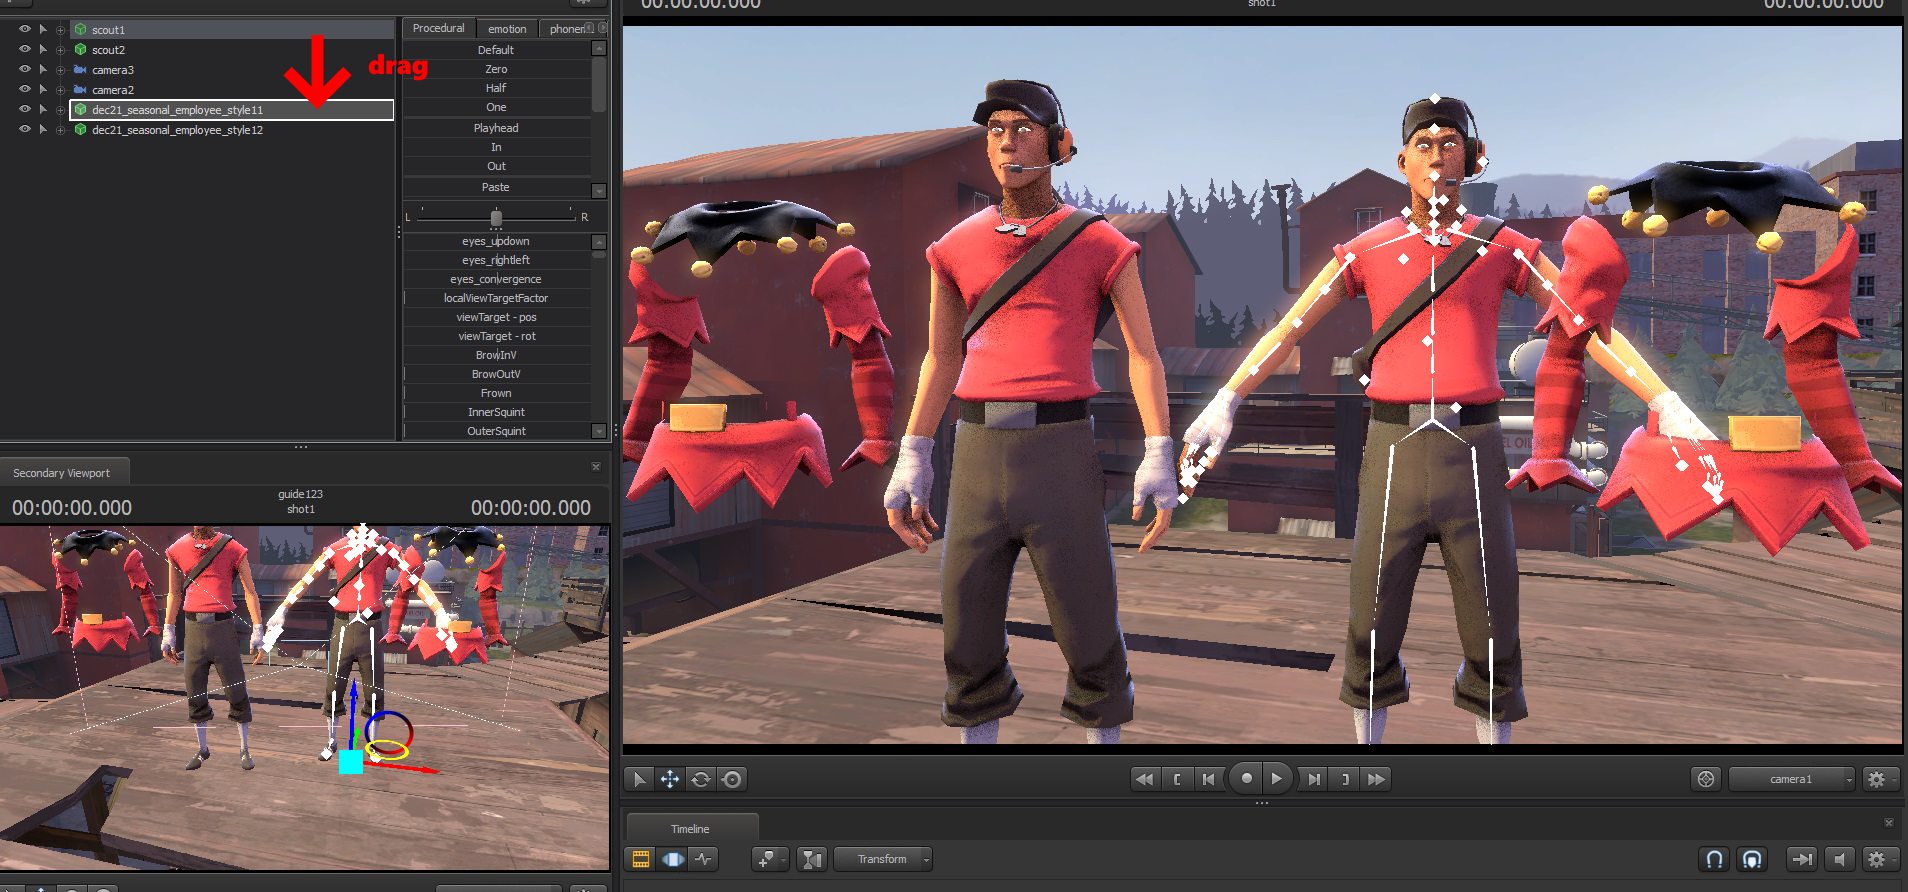The height and width of the screenshot is (892, 1908).
Task: Apply the Zero preset
Action: 496,69
